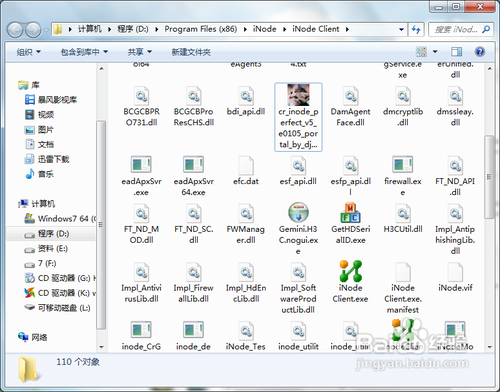Toggle the preview pane button
500x392 pixels.
pos(456,52)
